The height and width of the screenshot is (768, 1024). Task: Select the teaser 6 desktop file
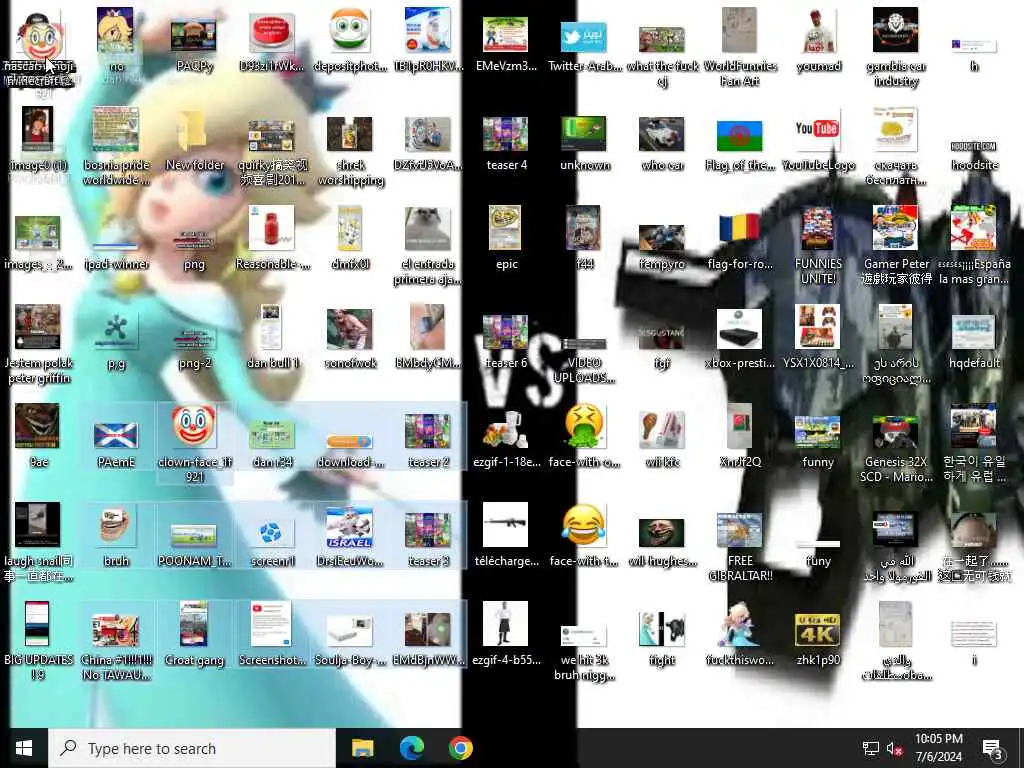(505, 341)
